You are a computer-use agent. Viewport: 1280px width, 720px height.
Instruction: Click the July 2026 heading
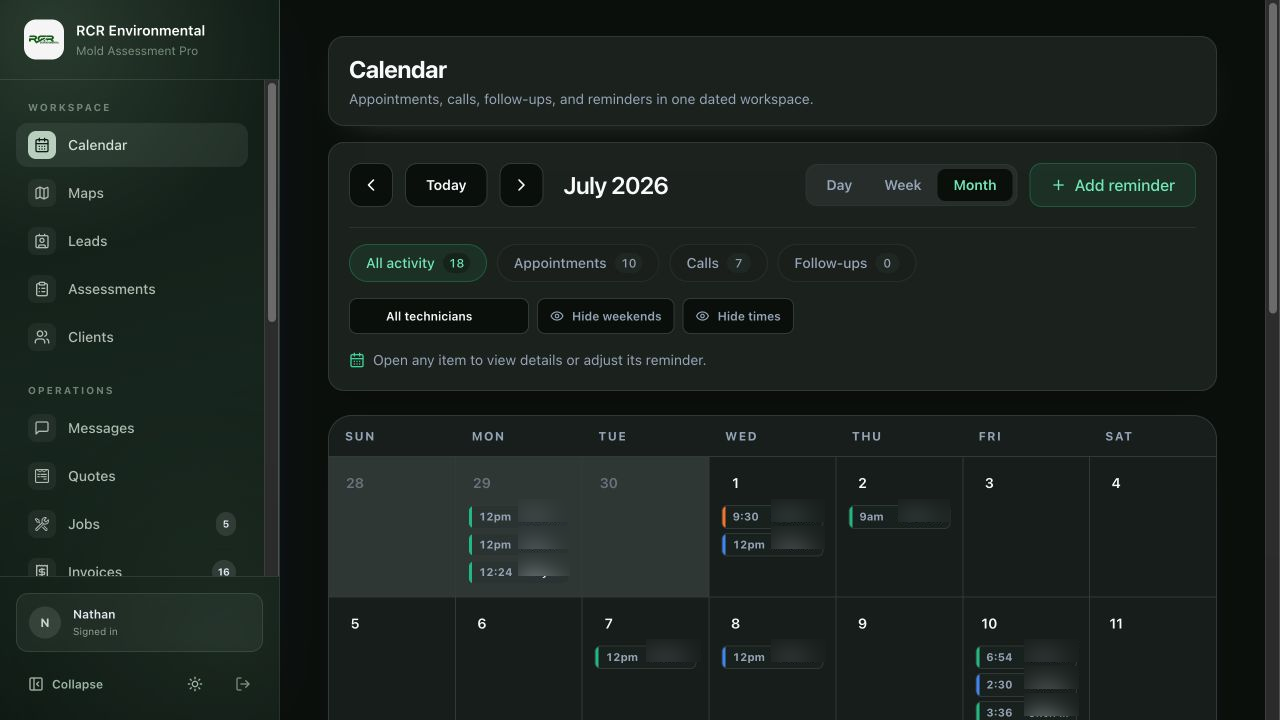[615, 185]
